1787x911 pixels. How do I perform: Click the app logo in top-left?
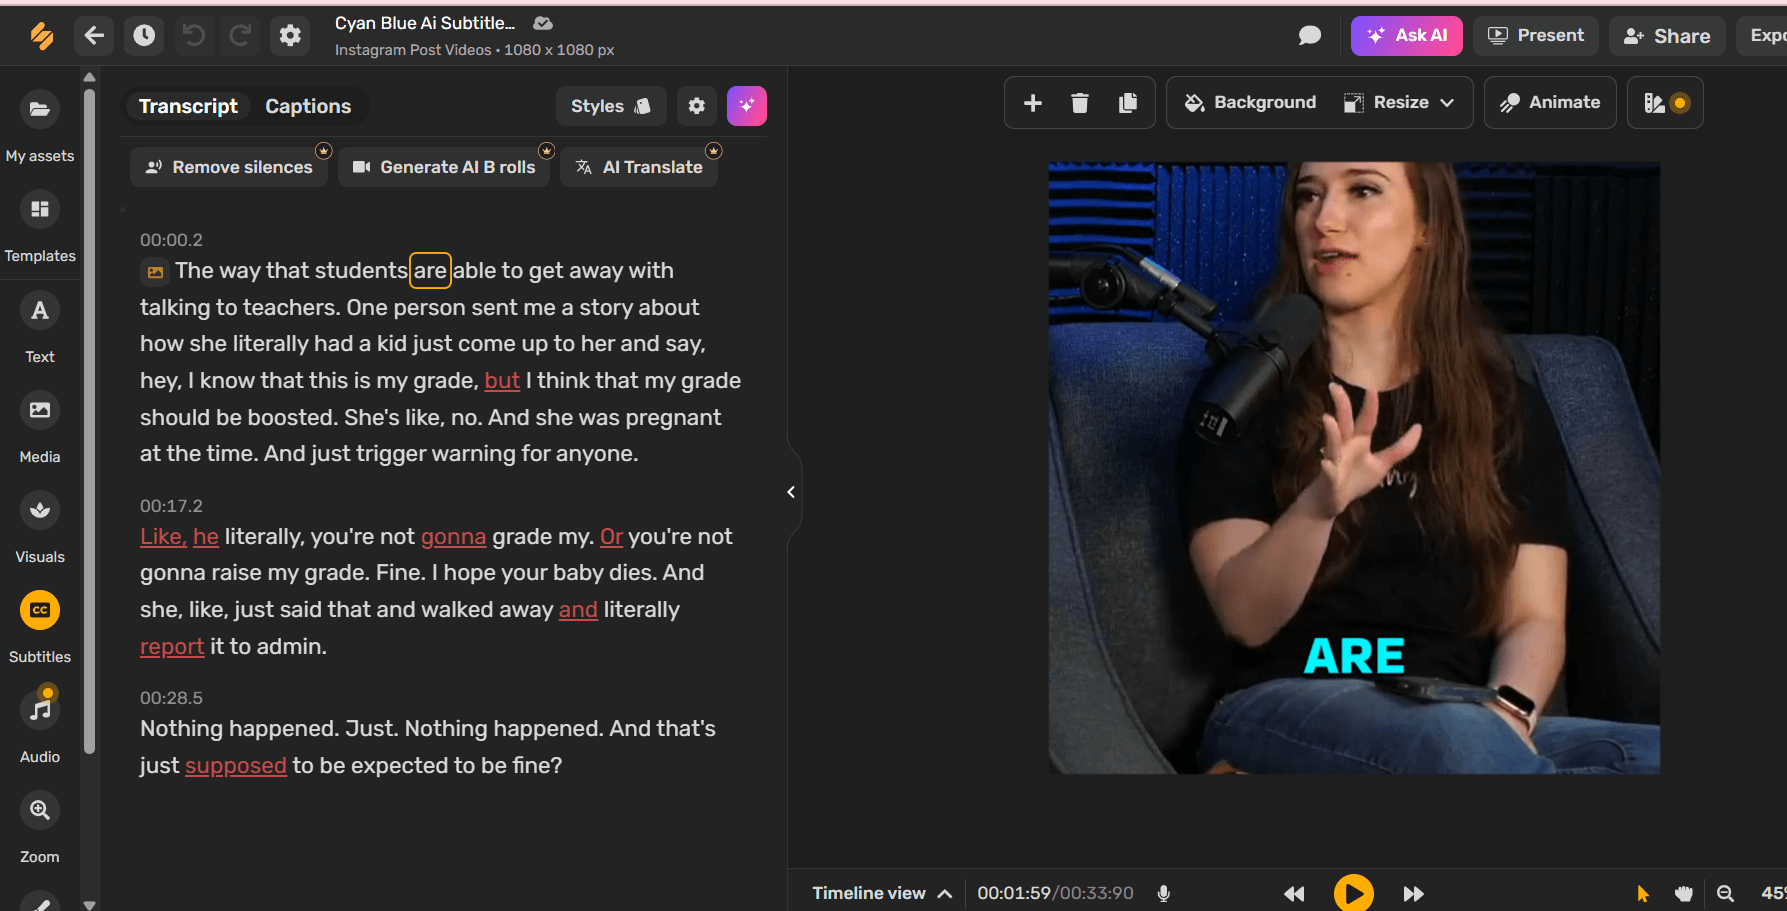tap(41, 36)
